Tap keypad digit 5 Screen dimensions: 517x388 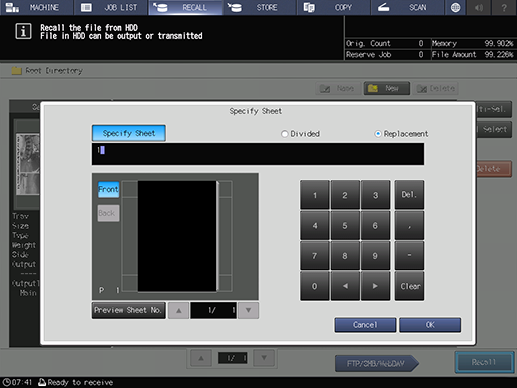345,225
